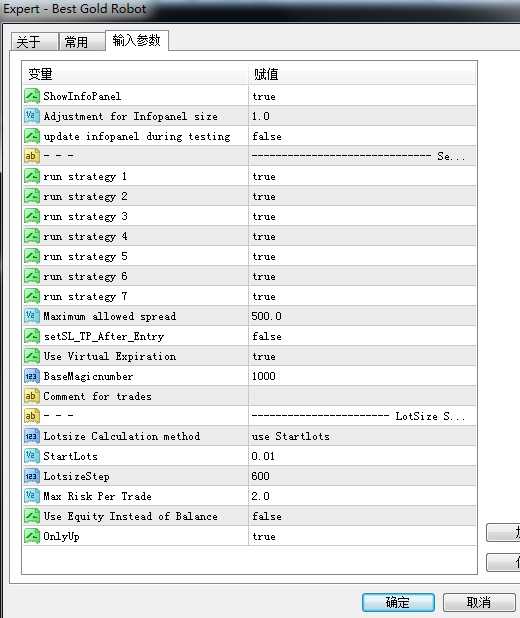Select the BaseMagicnumber variable name
This screenshot has height=618, width=520.
pos(88,376)
